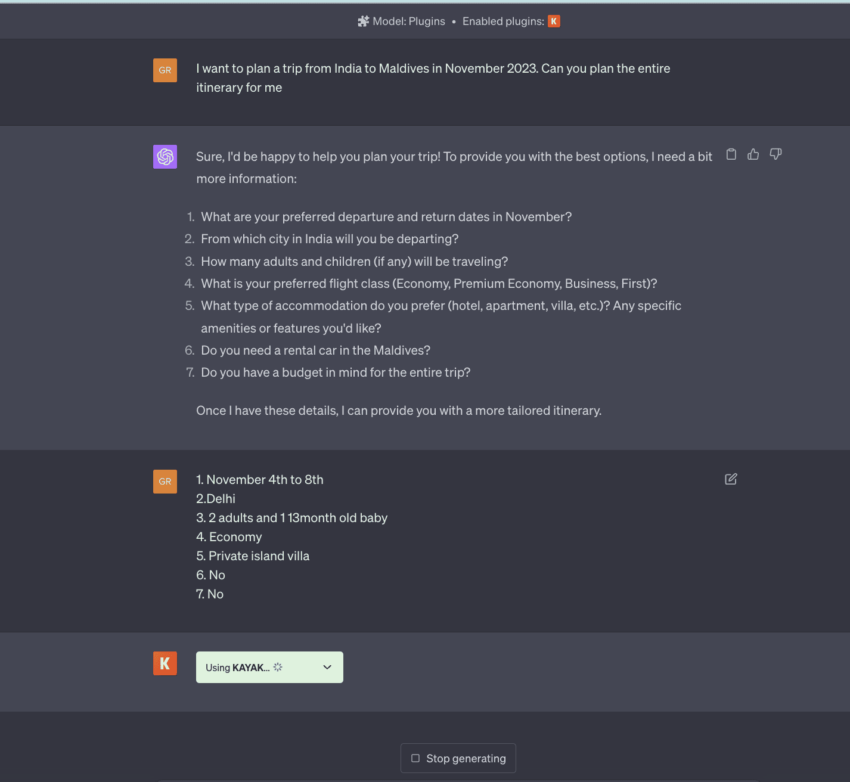This screenshot has height=782, width=850.
Task: Copy the assistant's response with clipboard icon
Action: (x=731, y=154)
